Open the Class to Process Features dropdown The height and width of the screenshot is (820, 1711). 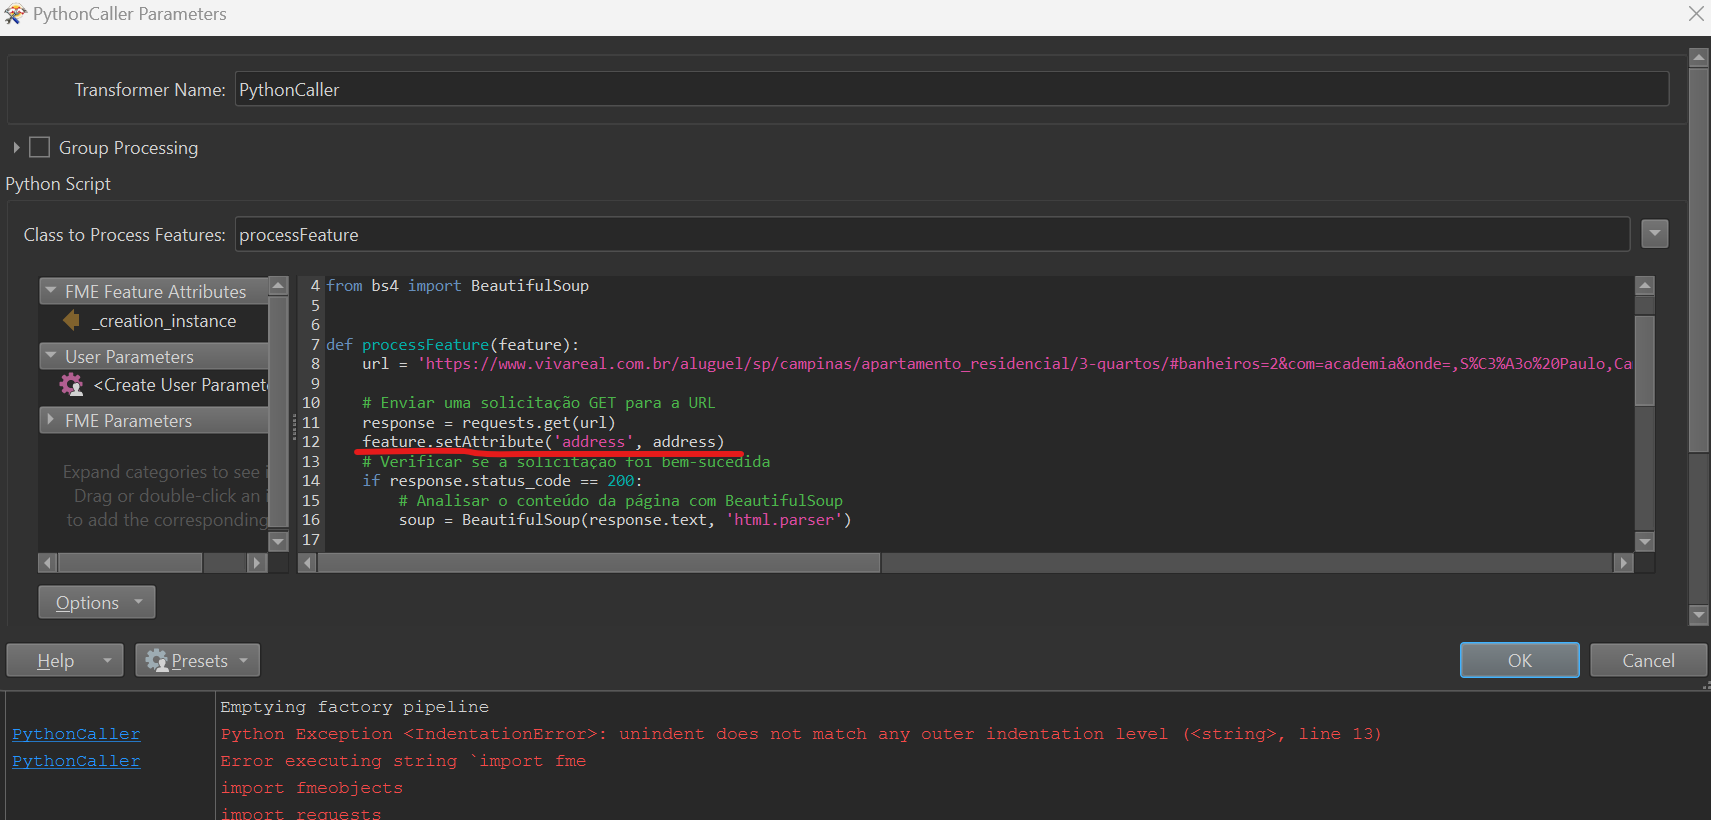pyautogui.click(x=1655, y=234)
